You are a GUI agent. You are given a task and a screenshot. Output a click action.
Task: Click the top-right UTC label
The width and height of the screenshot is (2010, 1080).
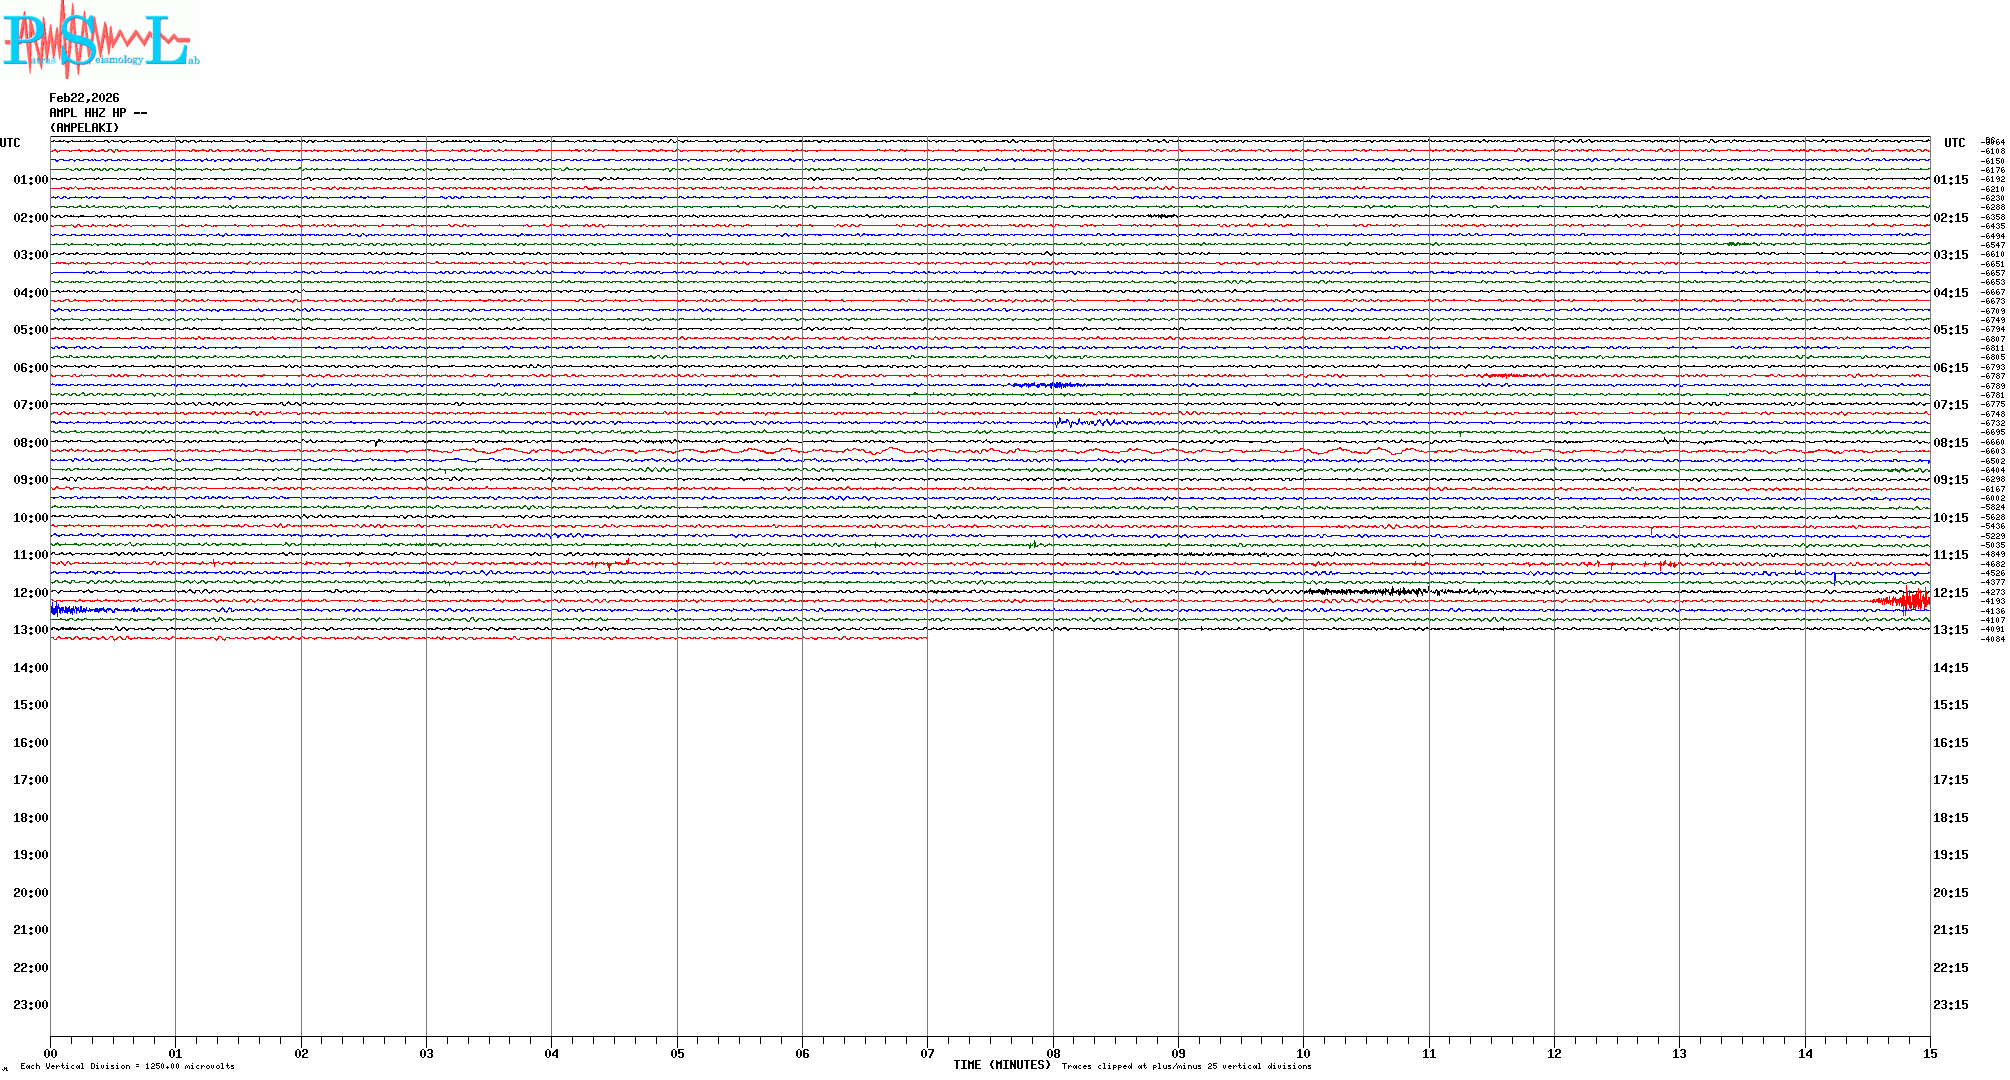[1954, 143]
